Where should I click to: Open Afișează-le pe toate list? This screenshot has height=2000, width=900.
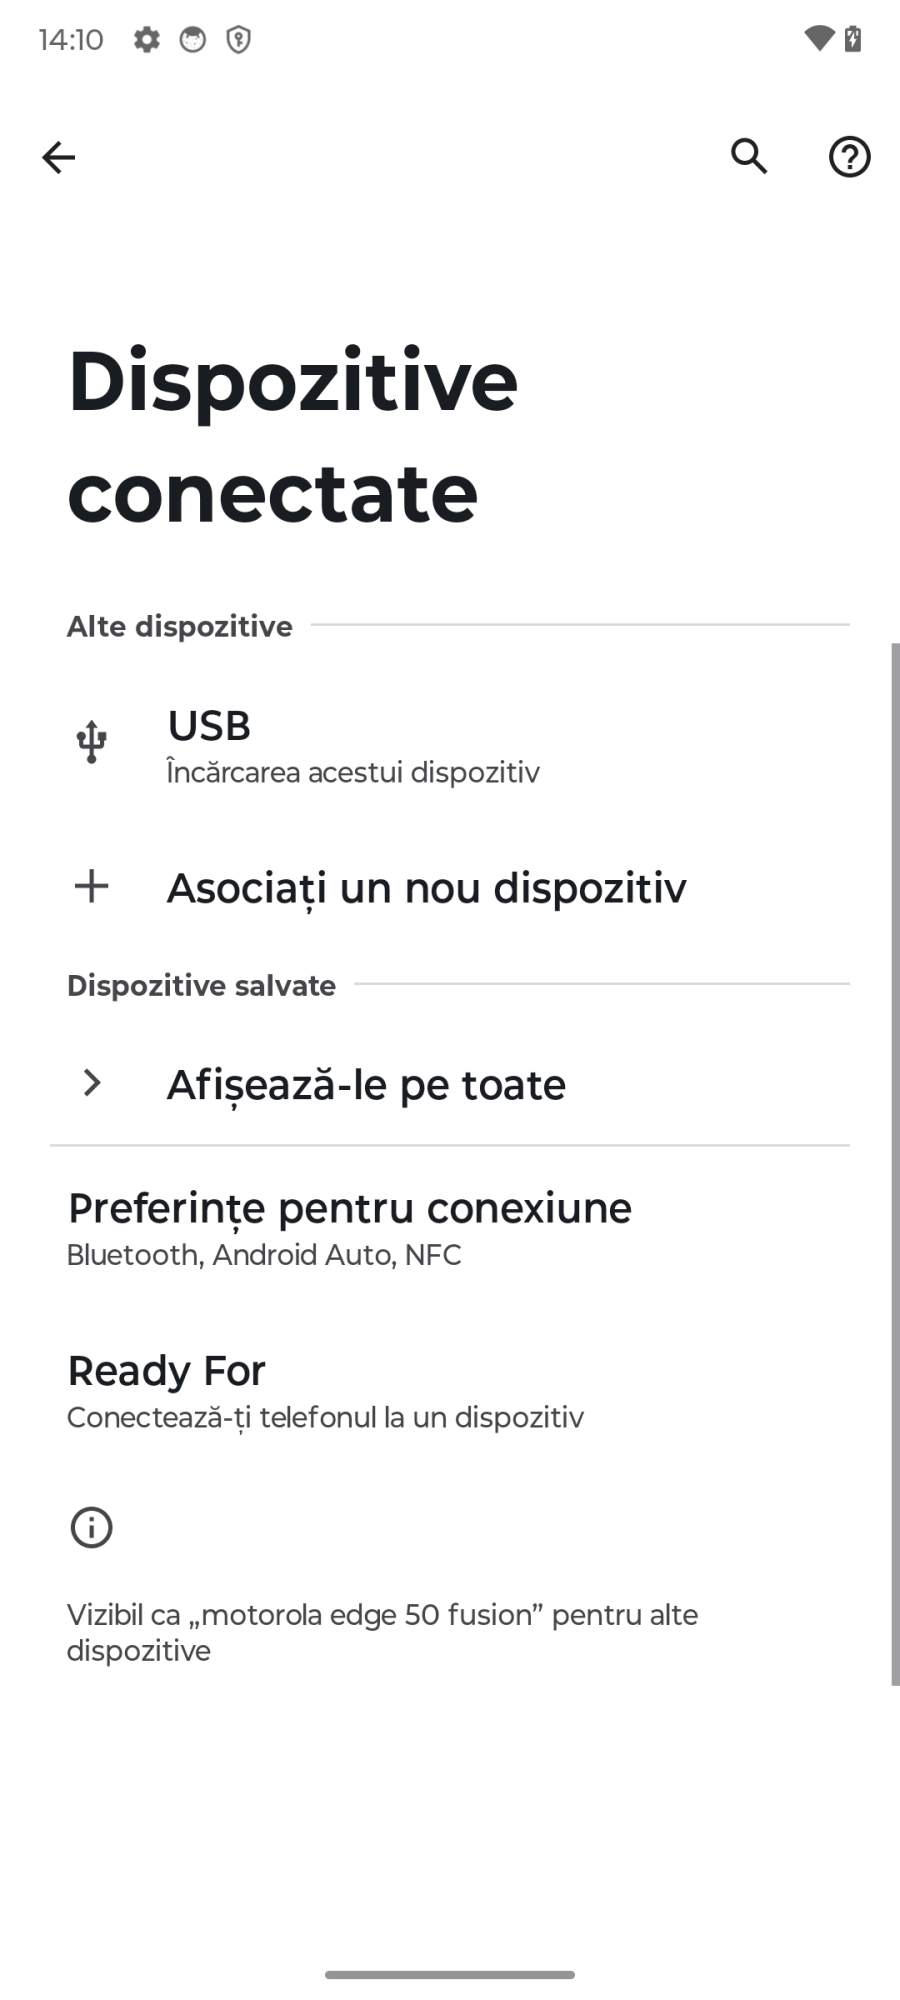pos(366,1085)
